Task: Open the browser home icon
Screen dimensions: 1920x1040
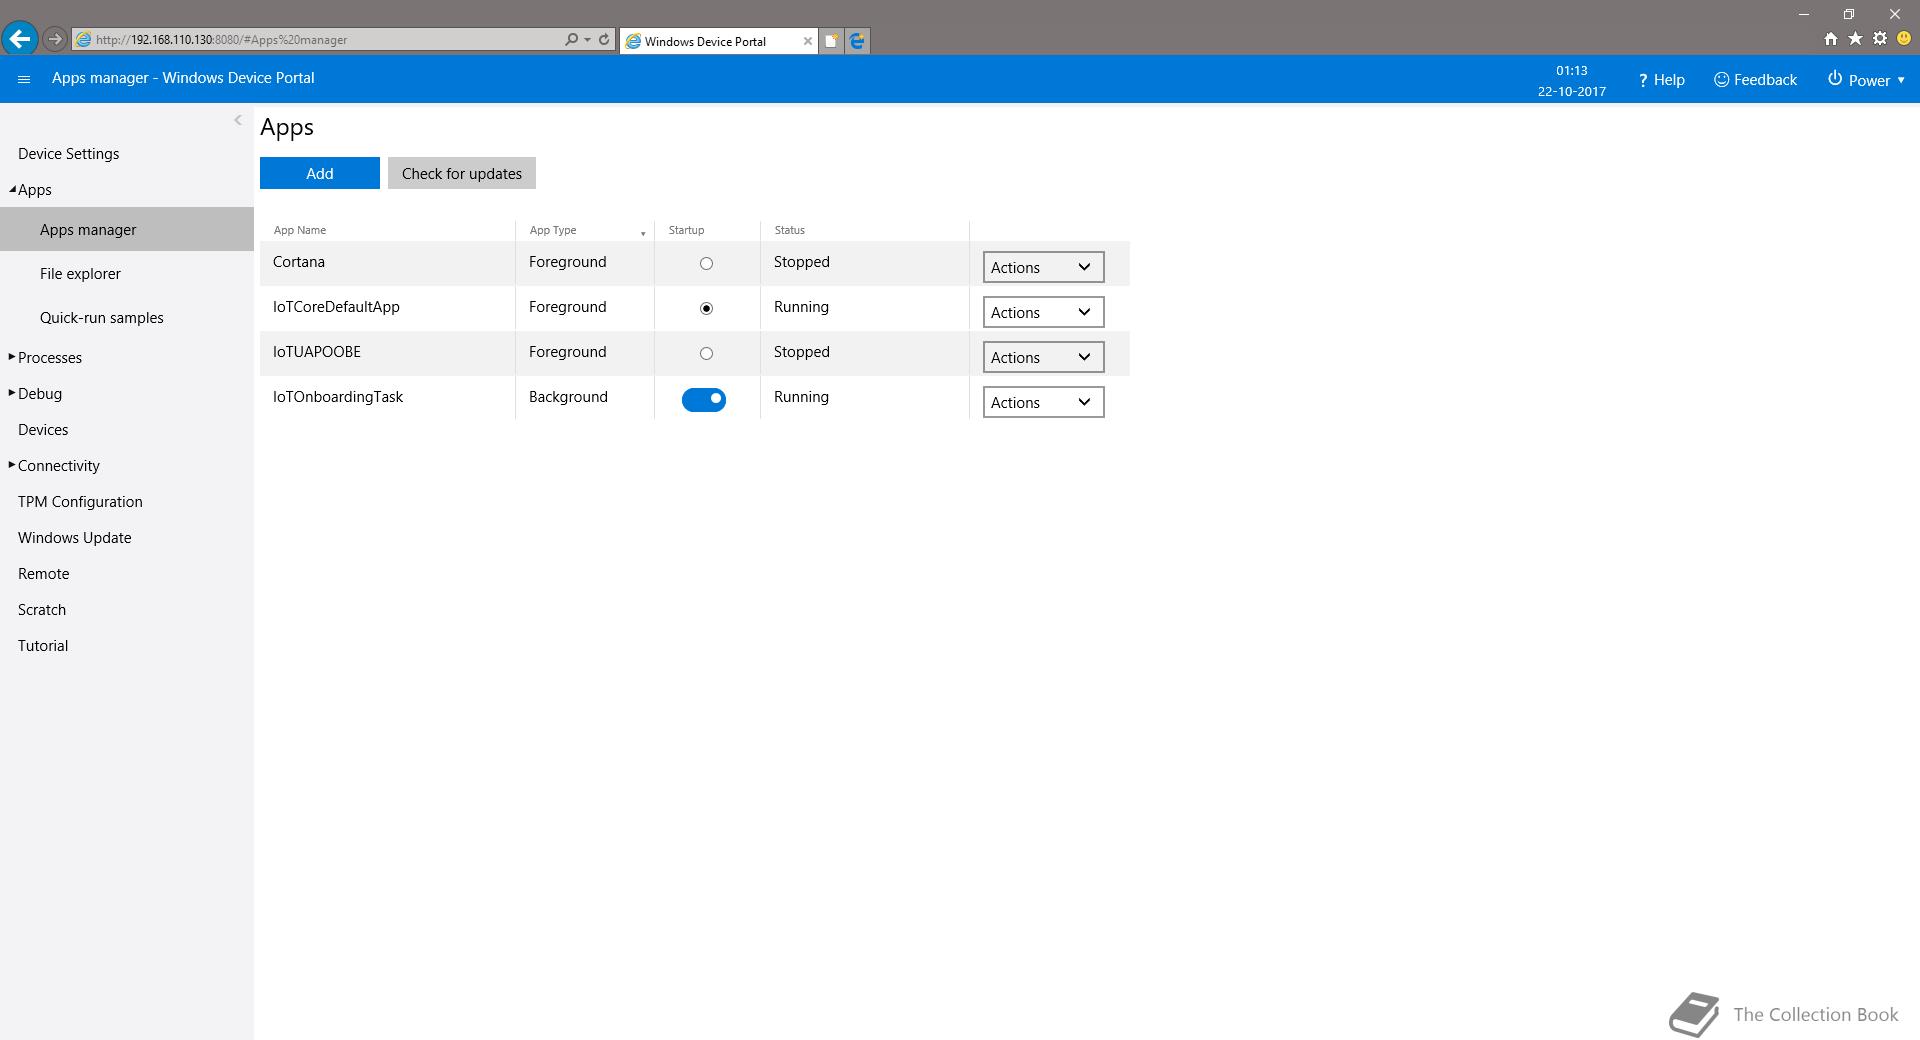Action: pos(1830,39)
